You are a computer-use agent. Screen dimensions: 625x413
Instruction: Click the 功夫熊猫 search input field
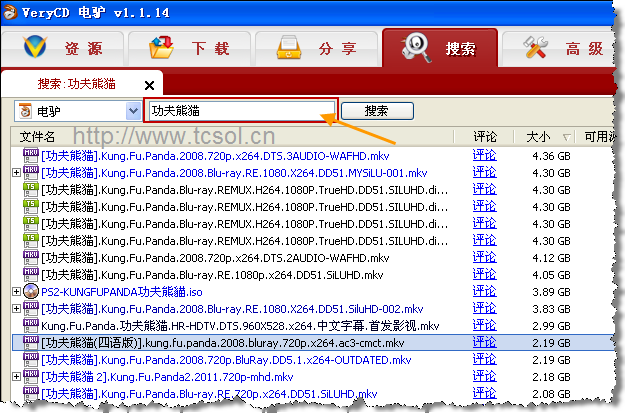pyautogui.click(x=241, y=110)
